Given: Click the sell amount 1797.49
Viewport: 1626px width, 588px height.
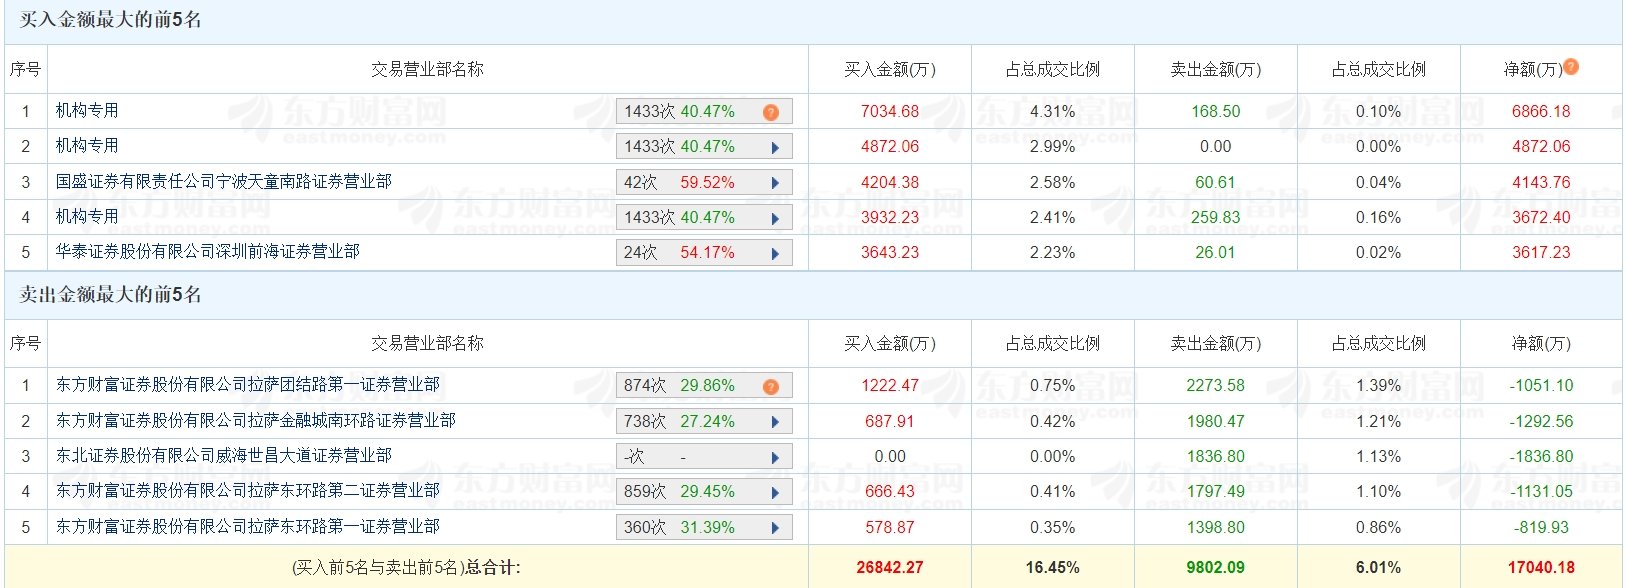Looking at the screenshot, I should (x=1216, y=492).
